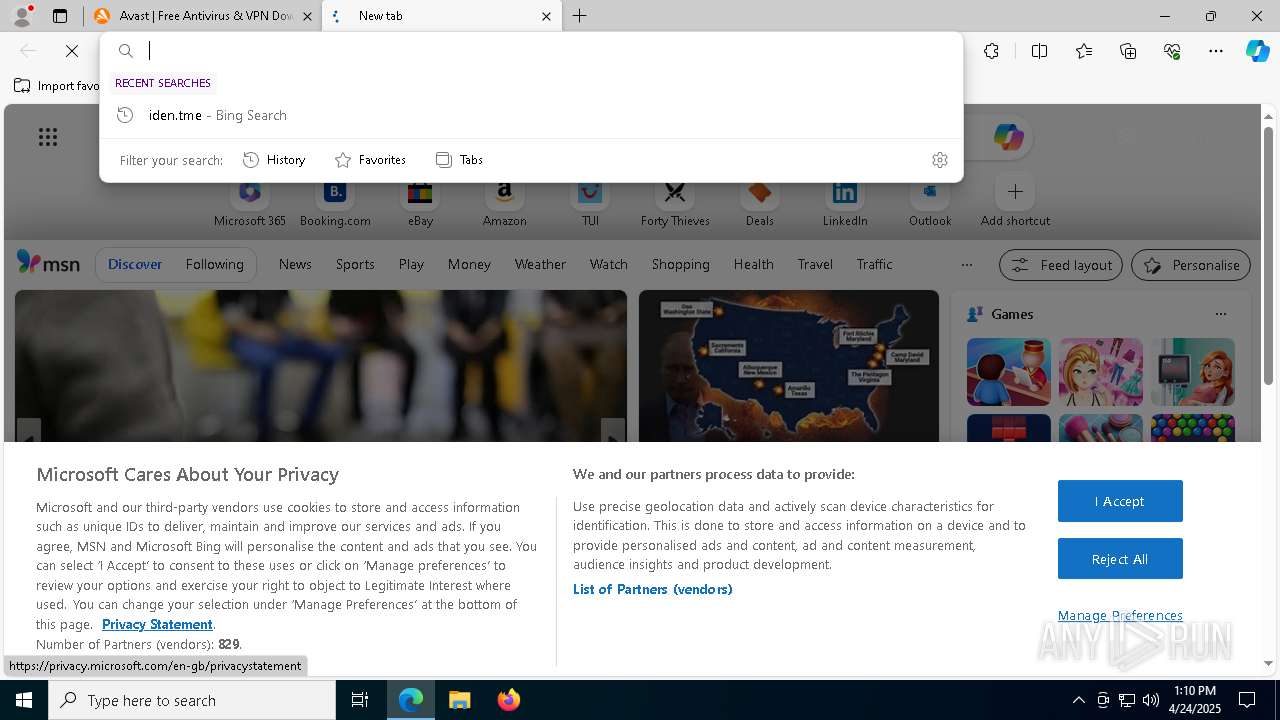The height and width of the screenshot is (720, 1280).
Task: Open the Collections icon
Action: [1128, 51]
